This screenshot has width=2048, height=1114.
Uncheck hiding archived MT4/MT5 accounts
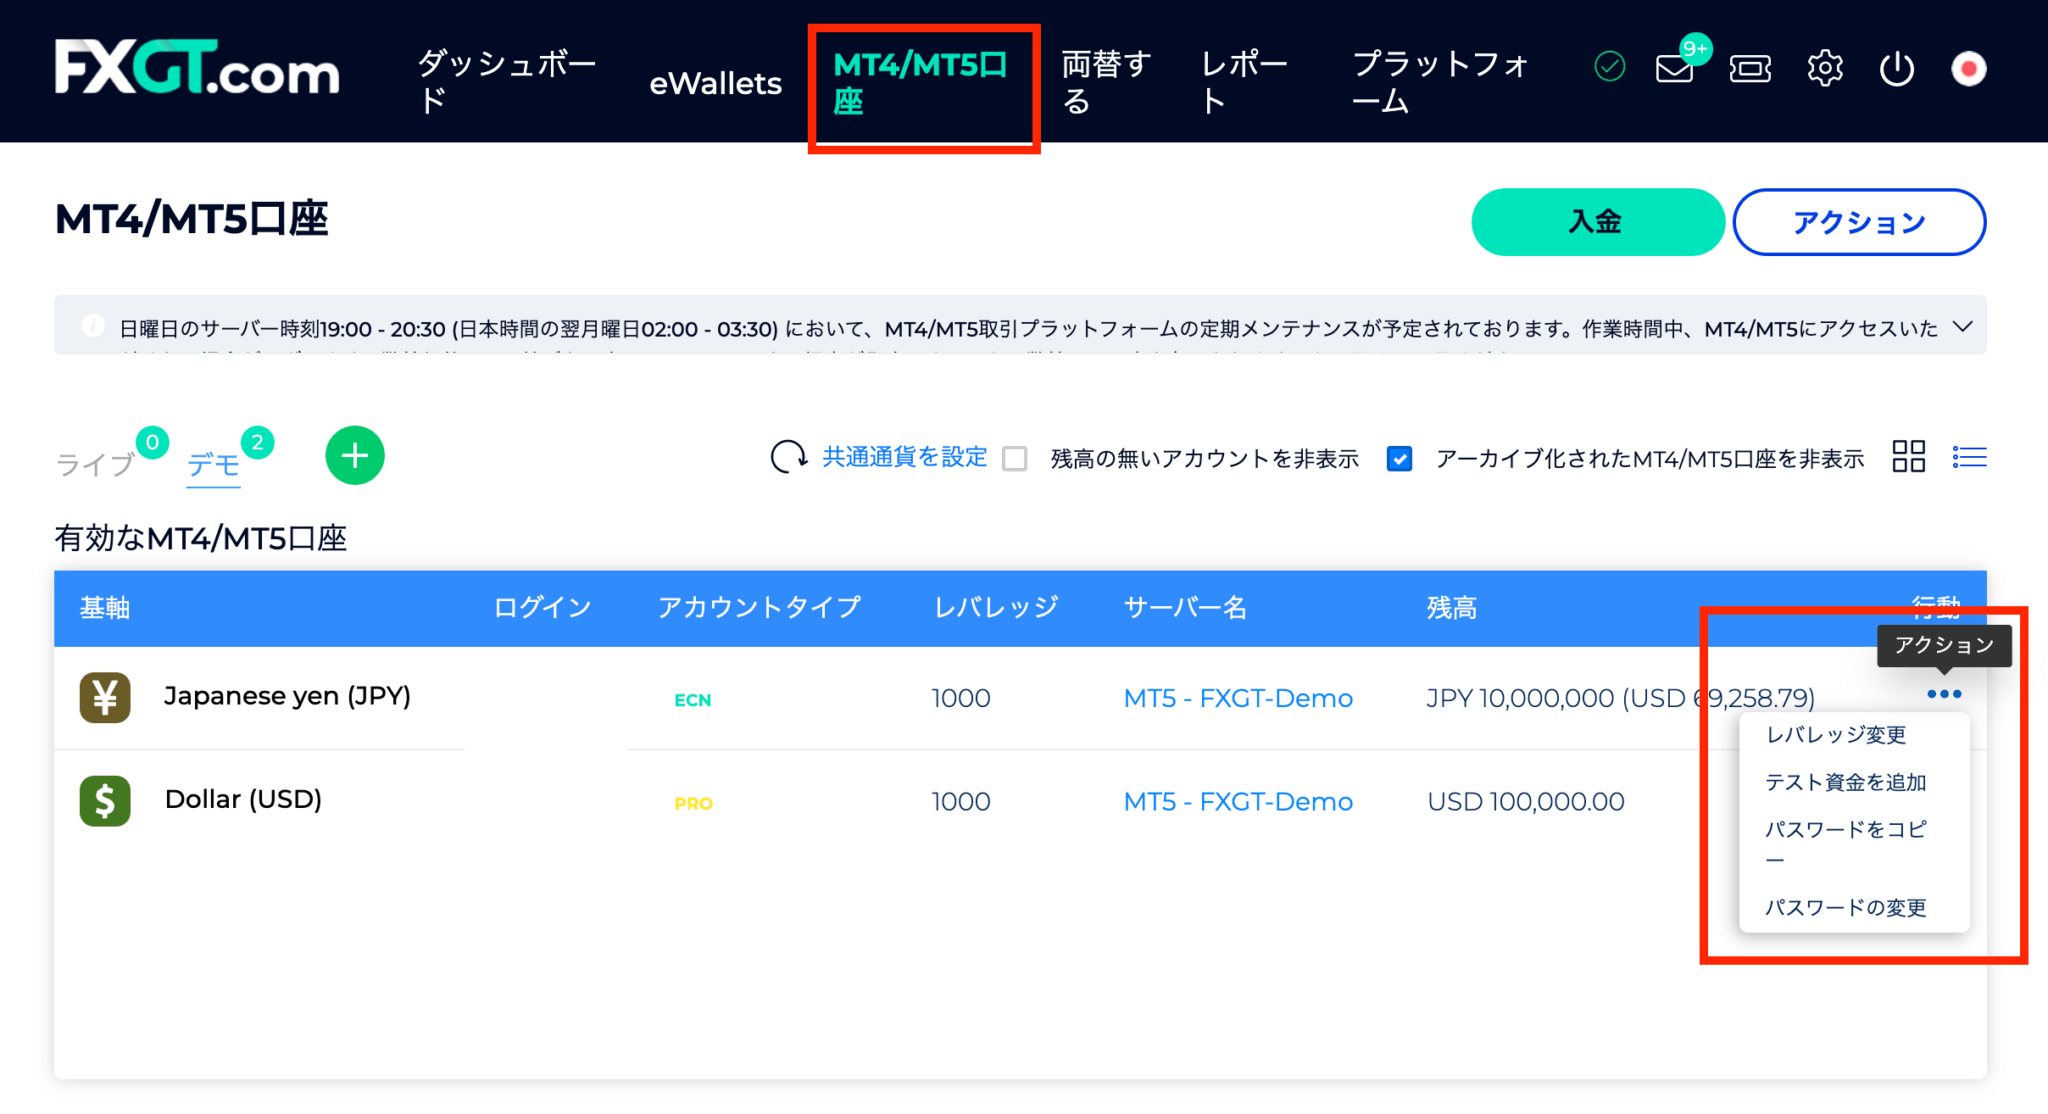[1399, 458]
